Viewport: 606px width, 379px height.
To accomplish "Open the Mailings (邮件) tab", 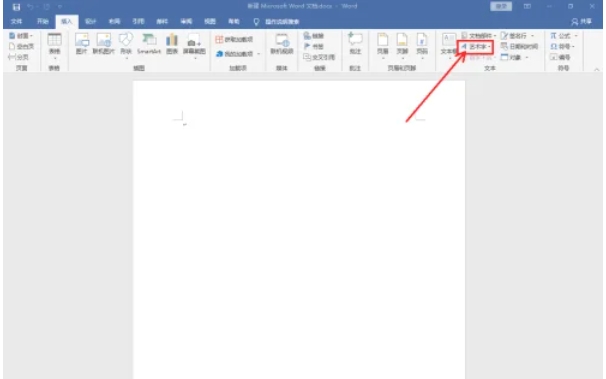I will pos(162,22).
